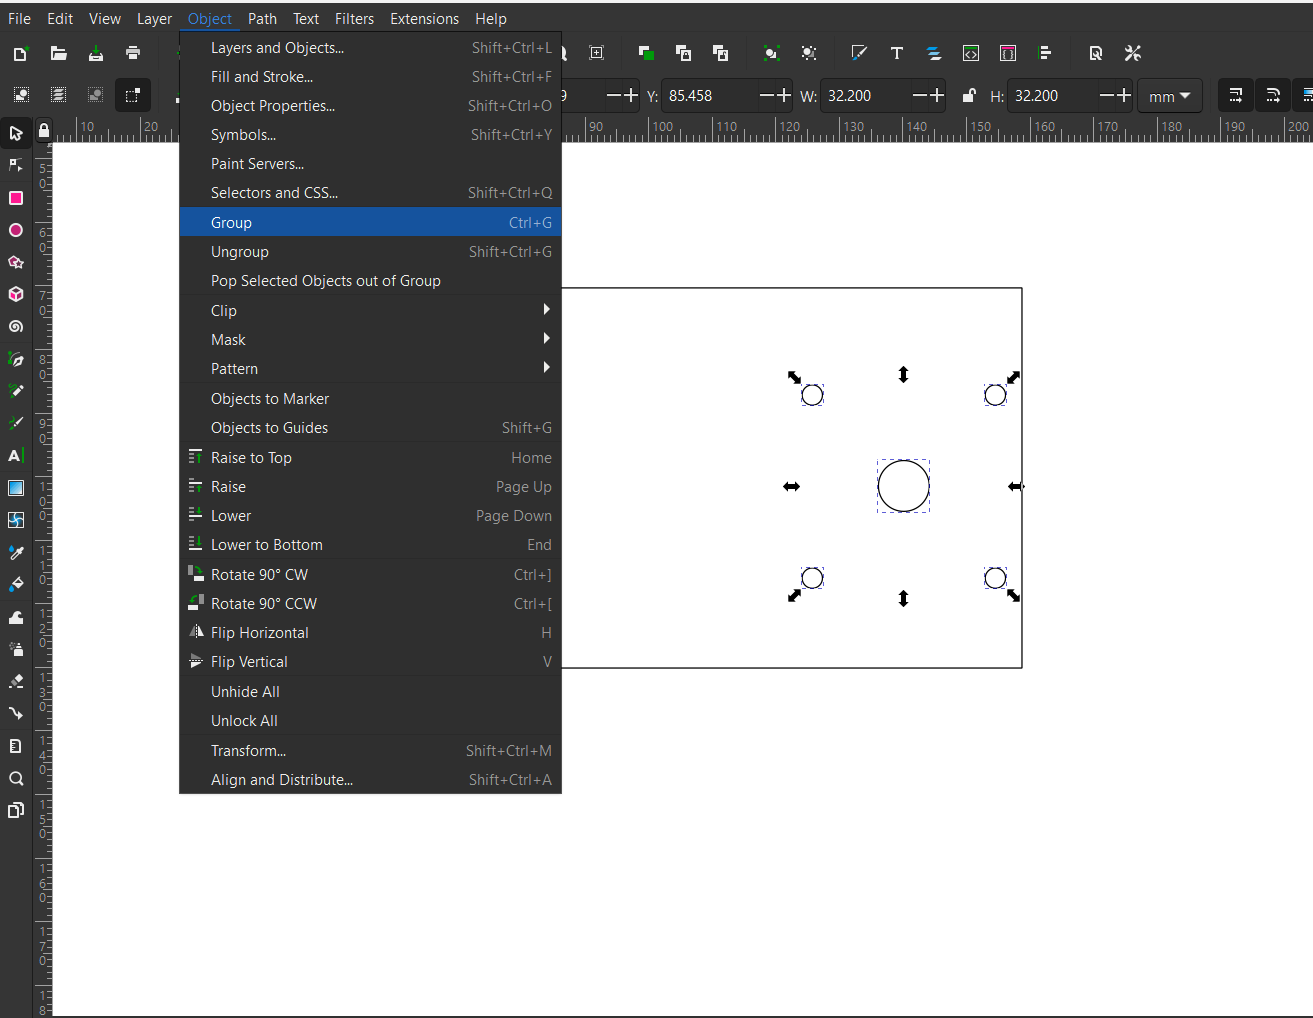
Task: Increase the H value with plus button
Action: pyautogui.click(x=1124, y=96)
